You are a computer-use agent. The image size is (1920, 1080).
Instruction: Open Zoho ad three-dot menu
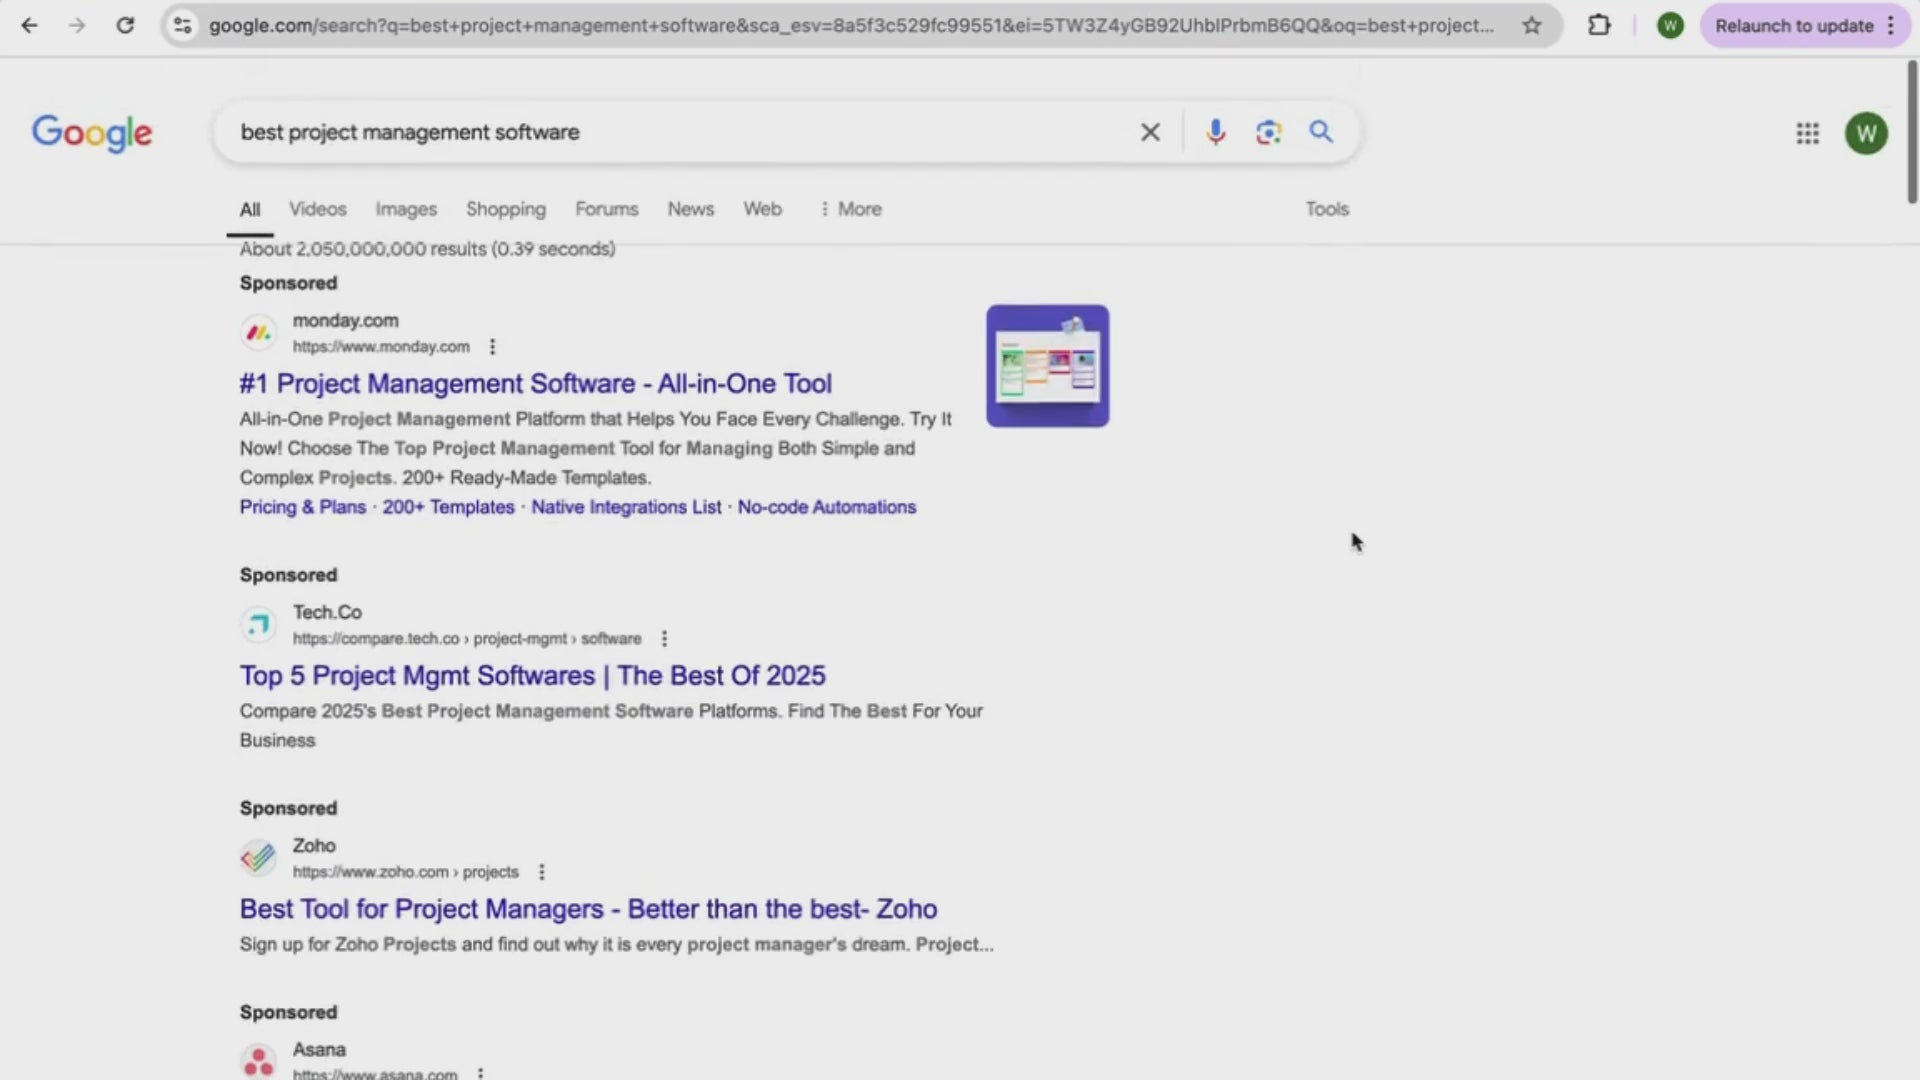(542, 872)
